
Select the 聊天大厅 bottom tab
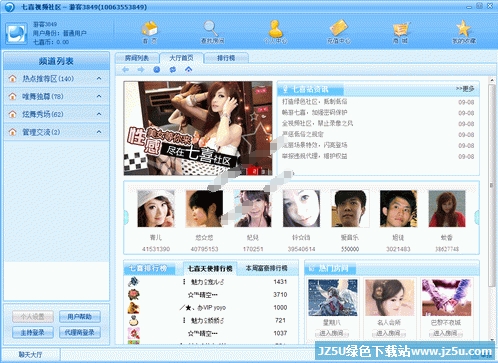30,355
